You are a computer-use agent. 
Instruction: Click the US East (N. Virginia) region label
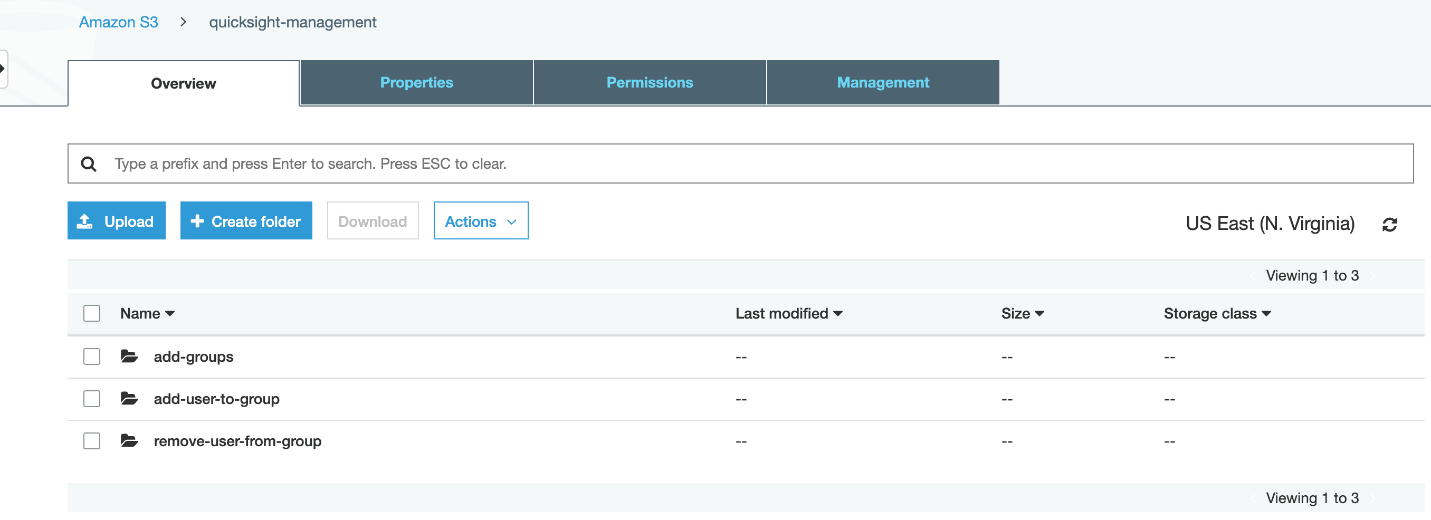[1270, 224]
